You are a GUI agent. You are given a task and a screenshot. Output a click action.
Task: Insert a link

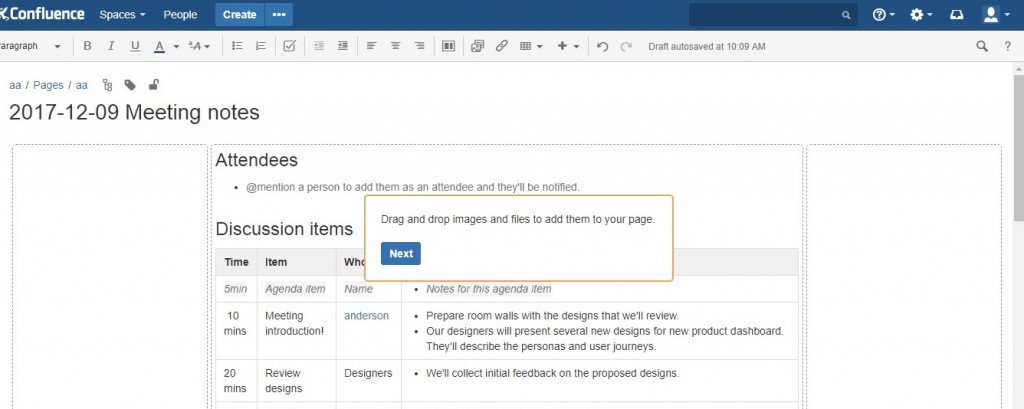tap(502, 46)
